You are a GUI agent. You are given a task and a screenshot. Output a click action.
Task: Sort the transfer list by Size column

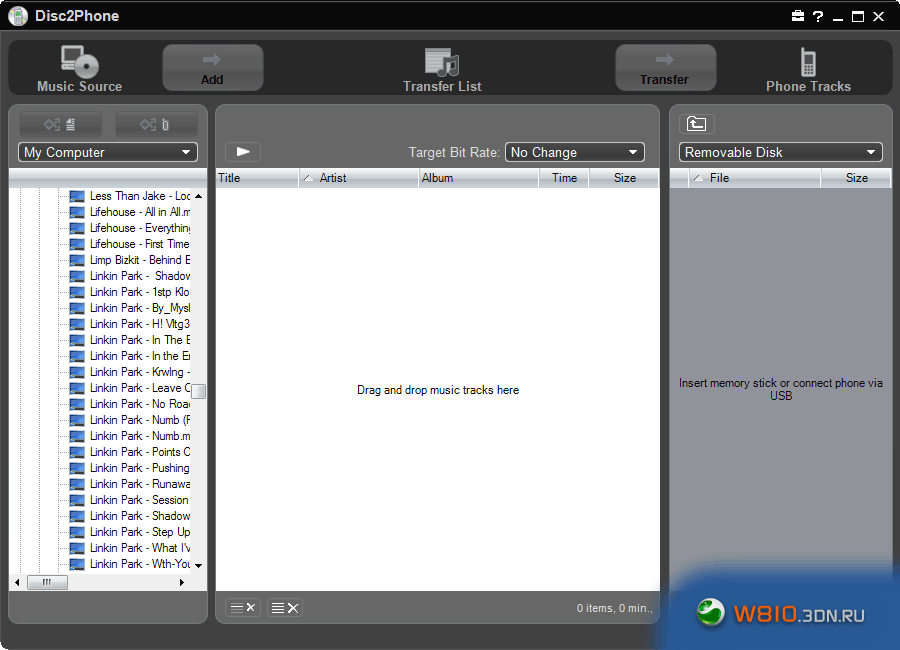pyautogui.click(x=624, y=178)
